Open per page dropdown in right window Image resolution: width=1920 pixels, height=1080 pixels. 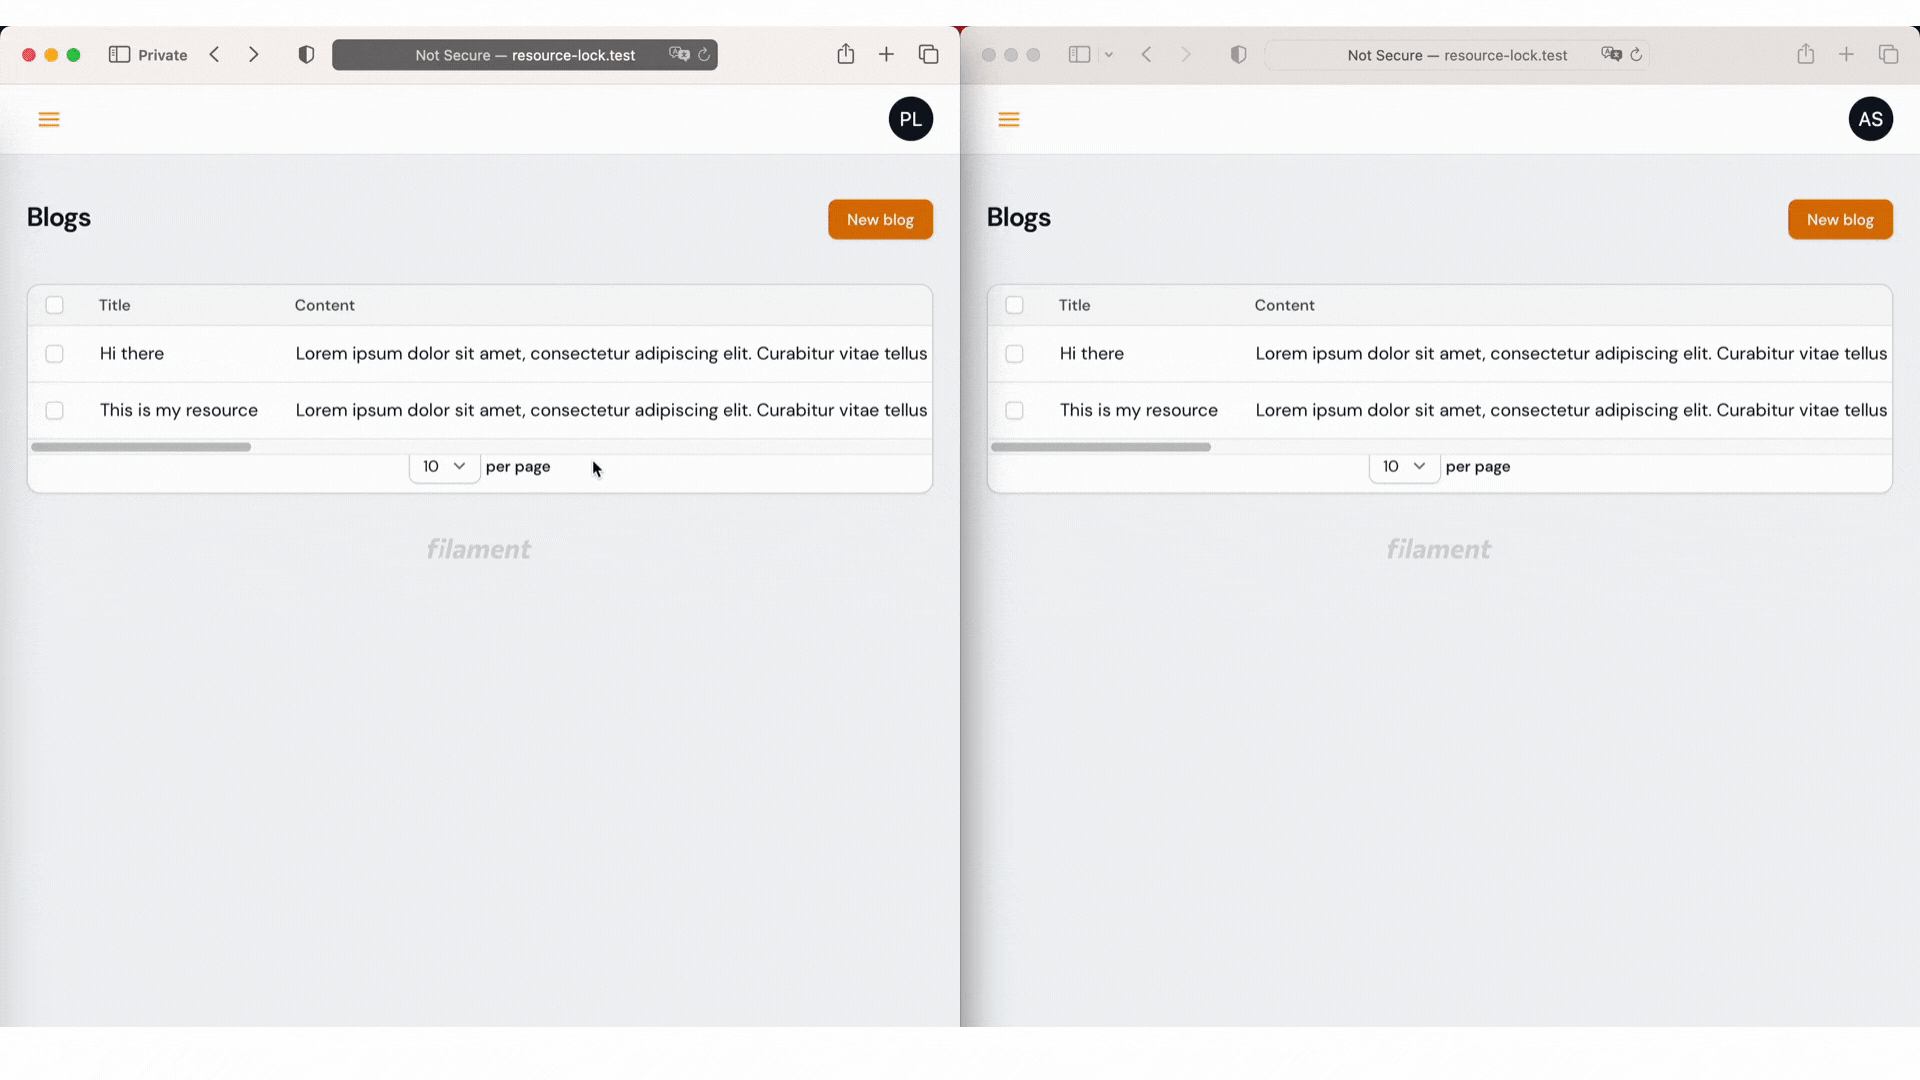click(1404, 467)
